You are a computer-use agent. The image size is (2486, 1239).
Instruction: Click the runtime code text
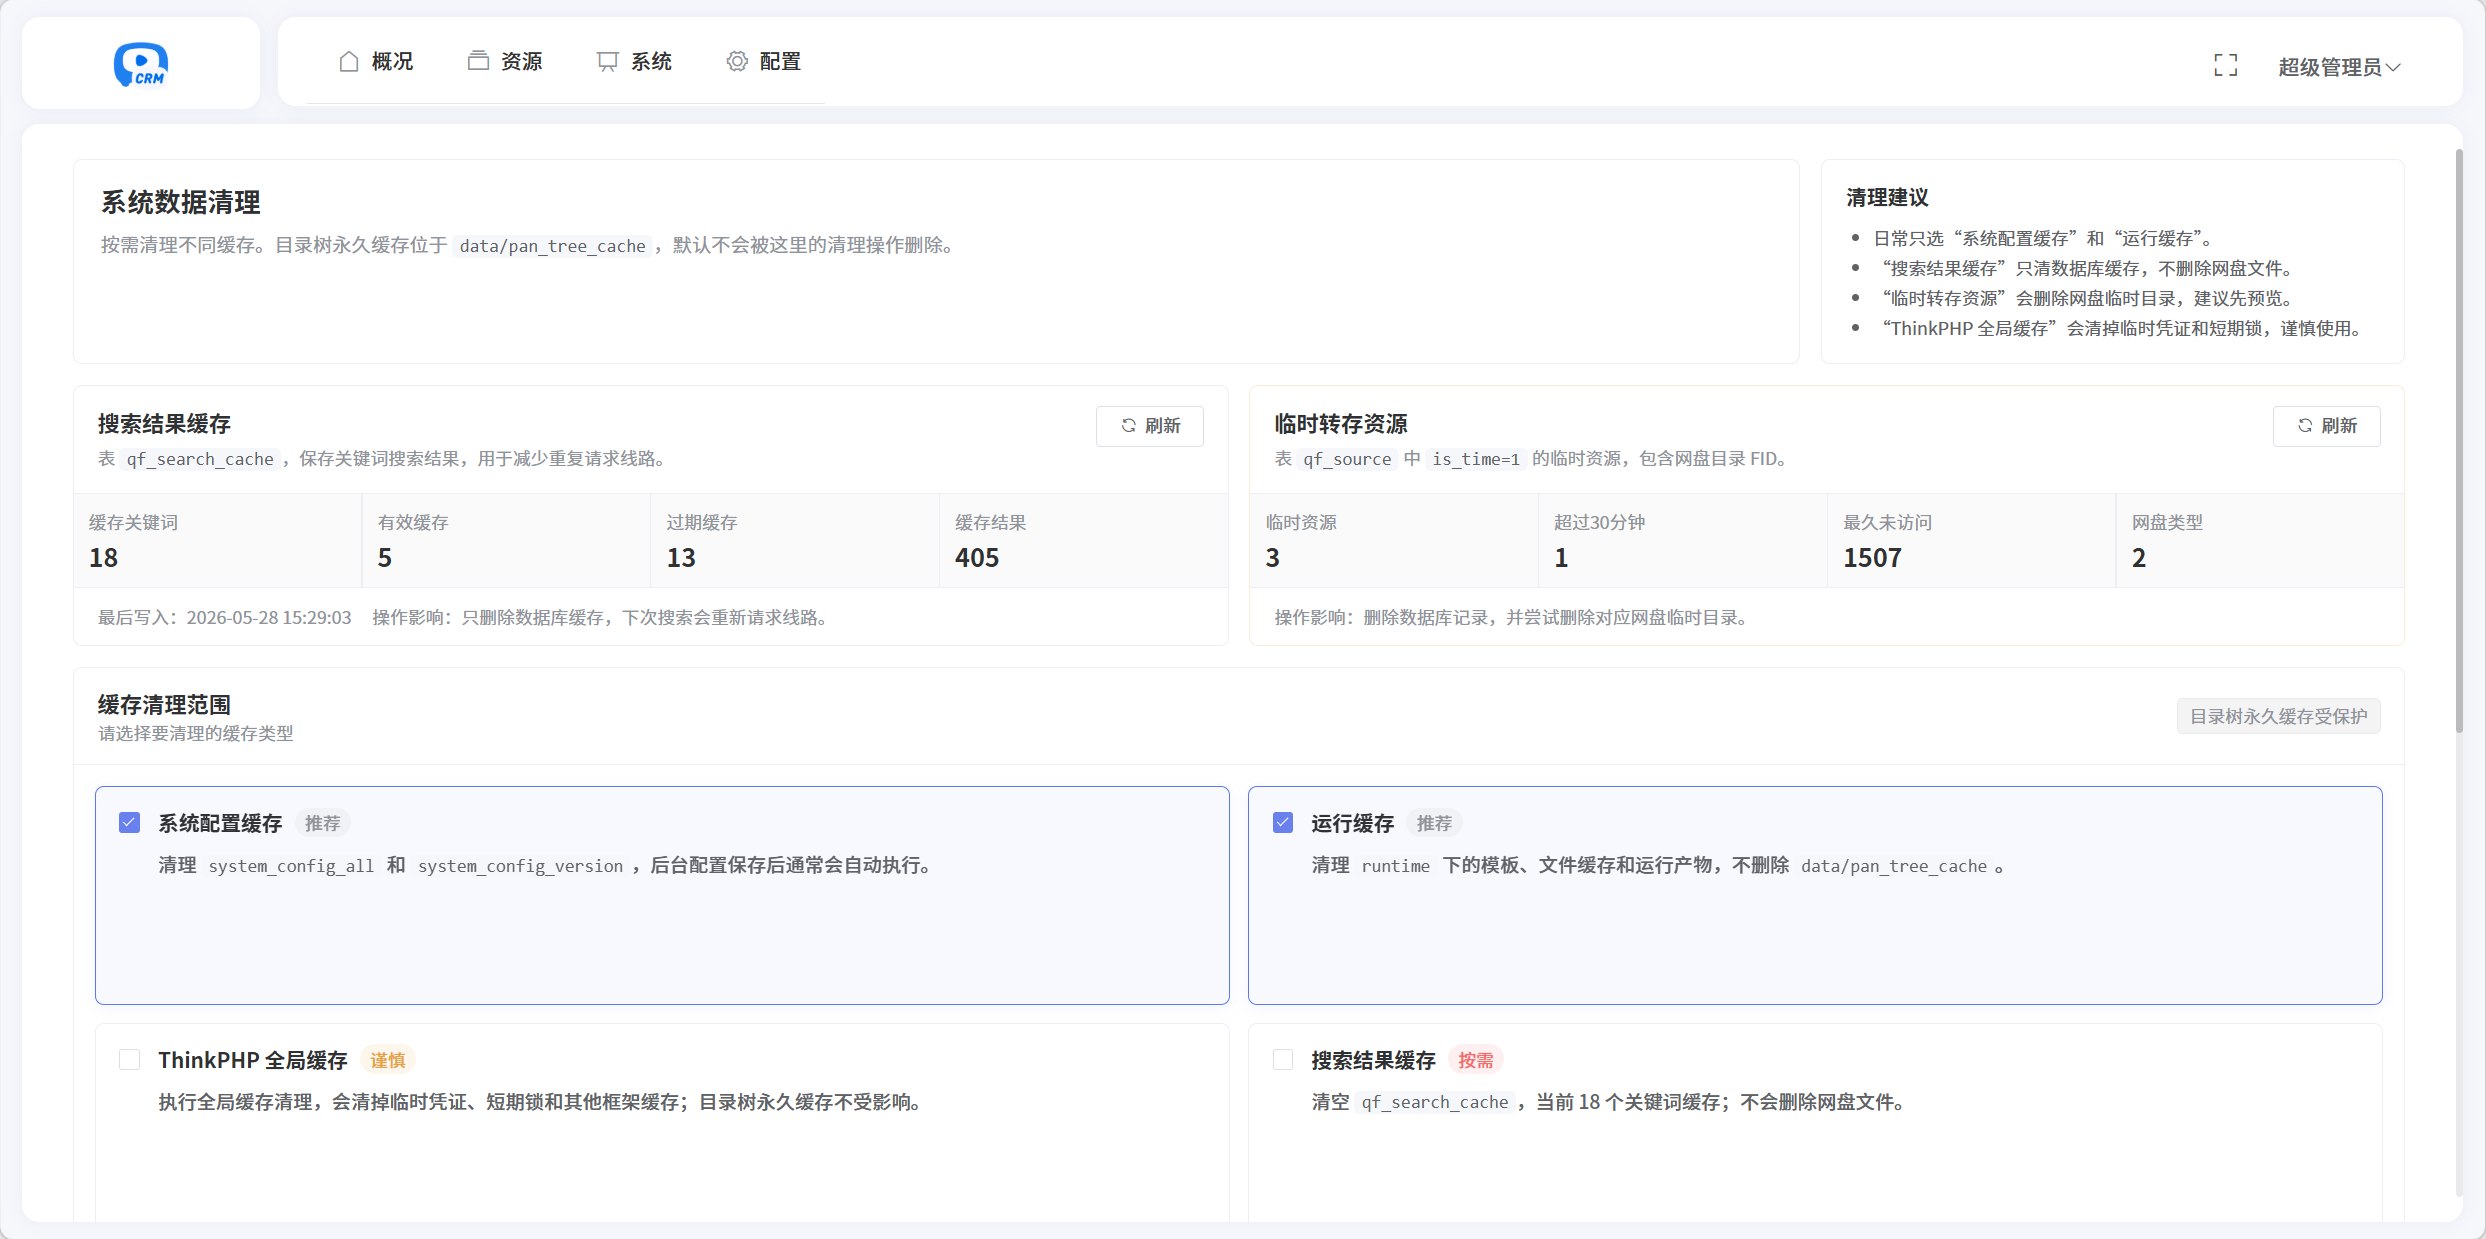pyautogui.click(x=1396, y=866)
